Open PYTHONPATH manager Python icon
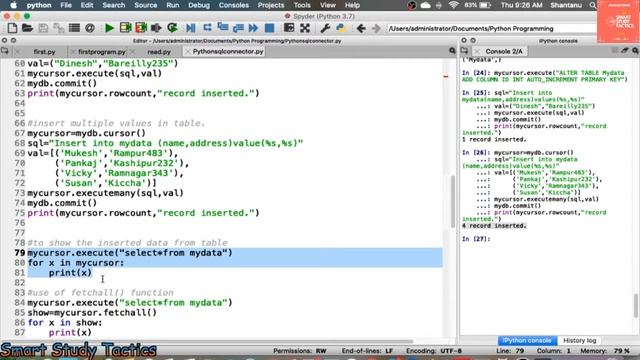 [x=341, y=28]
